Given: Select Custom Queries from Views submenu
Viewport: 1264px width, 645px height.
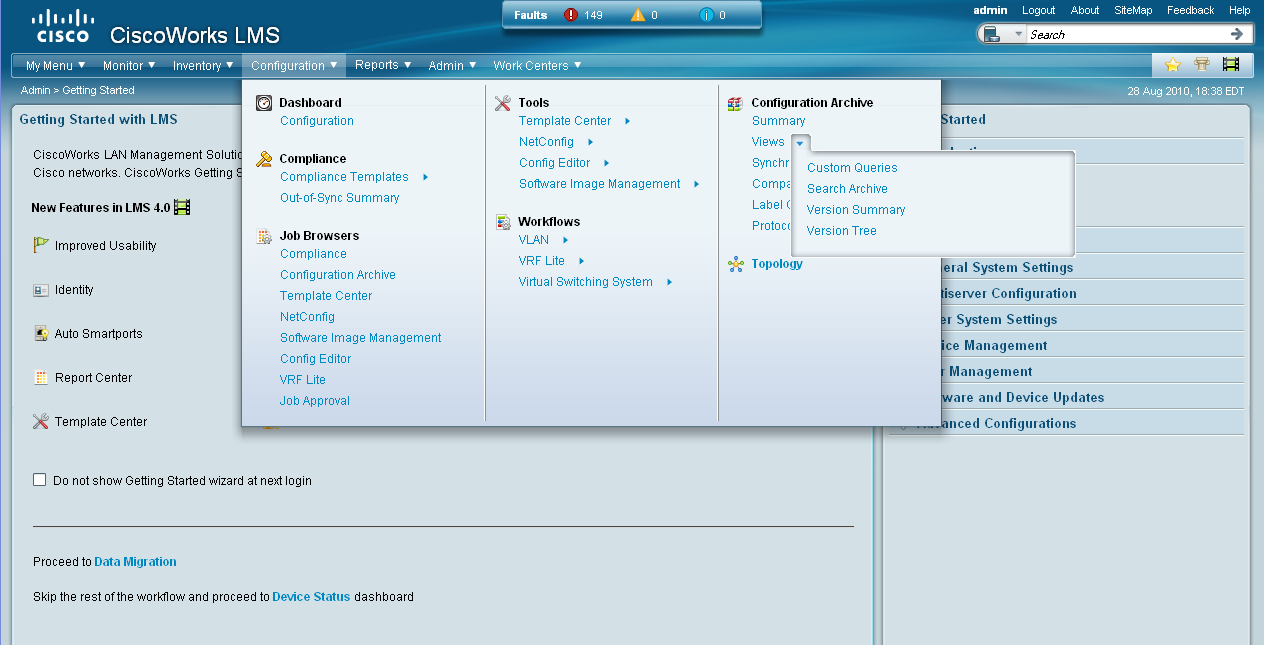Looking at the screenshot, I should click(852, 168).
